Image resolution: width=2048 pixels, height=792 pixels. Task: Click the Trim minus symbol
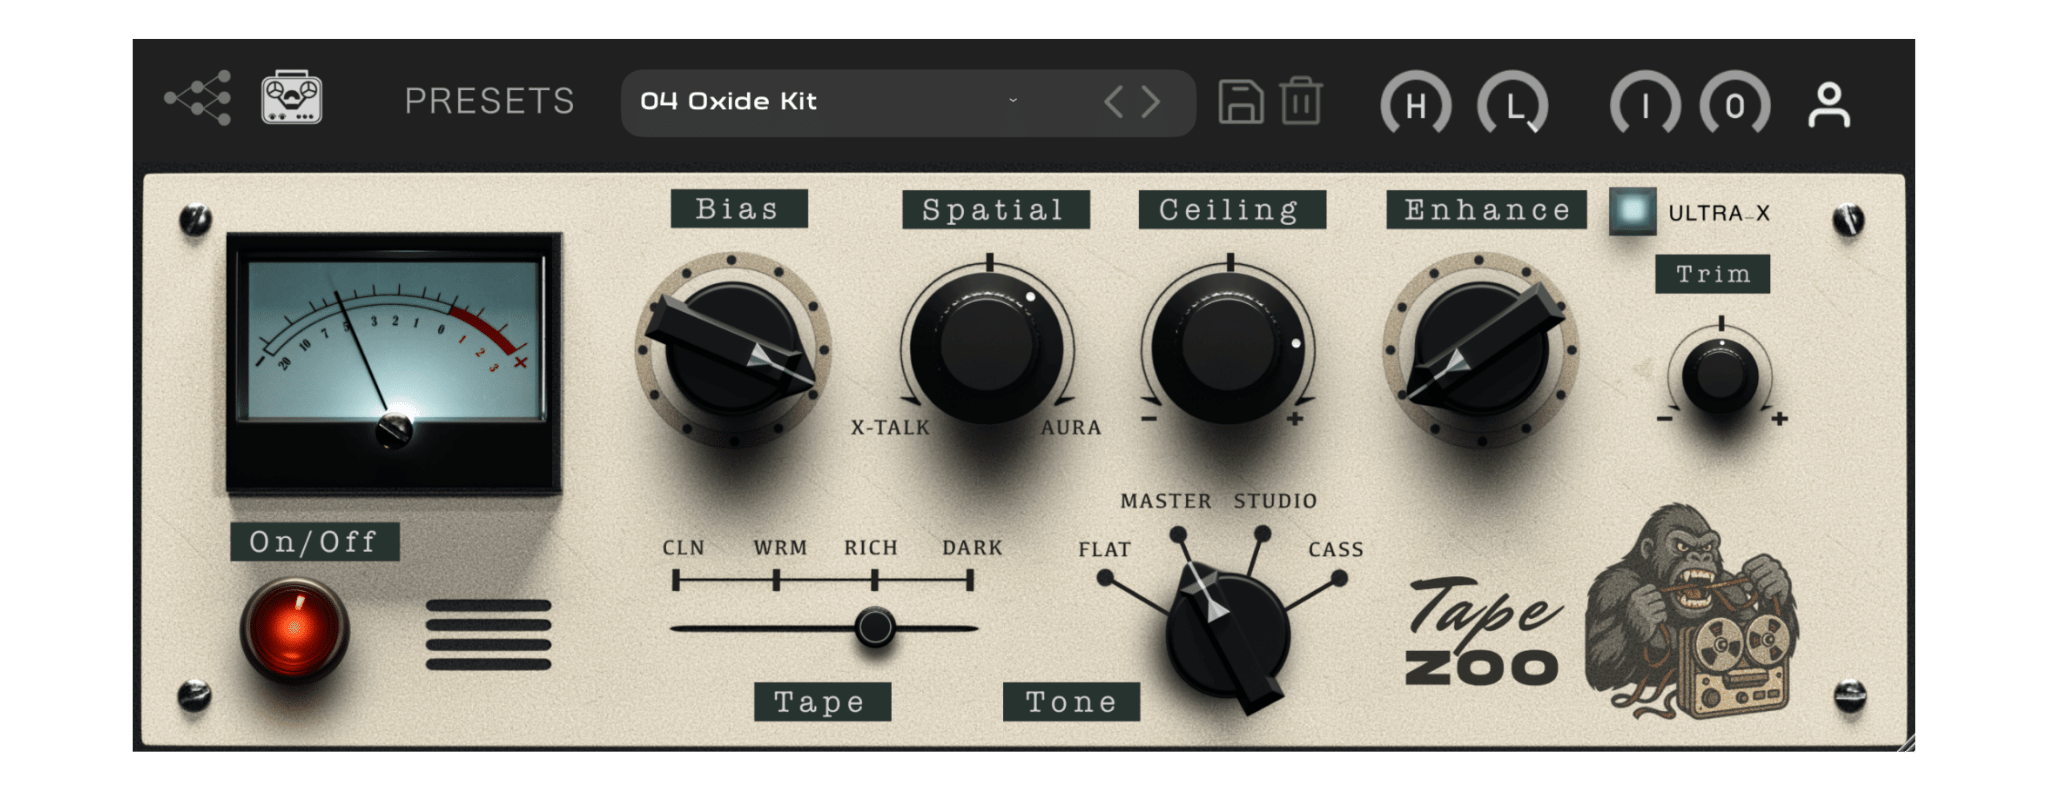pyautogui.click(x=1664, y=418)
